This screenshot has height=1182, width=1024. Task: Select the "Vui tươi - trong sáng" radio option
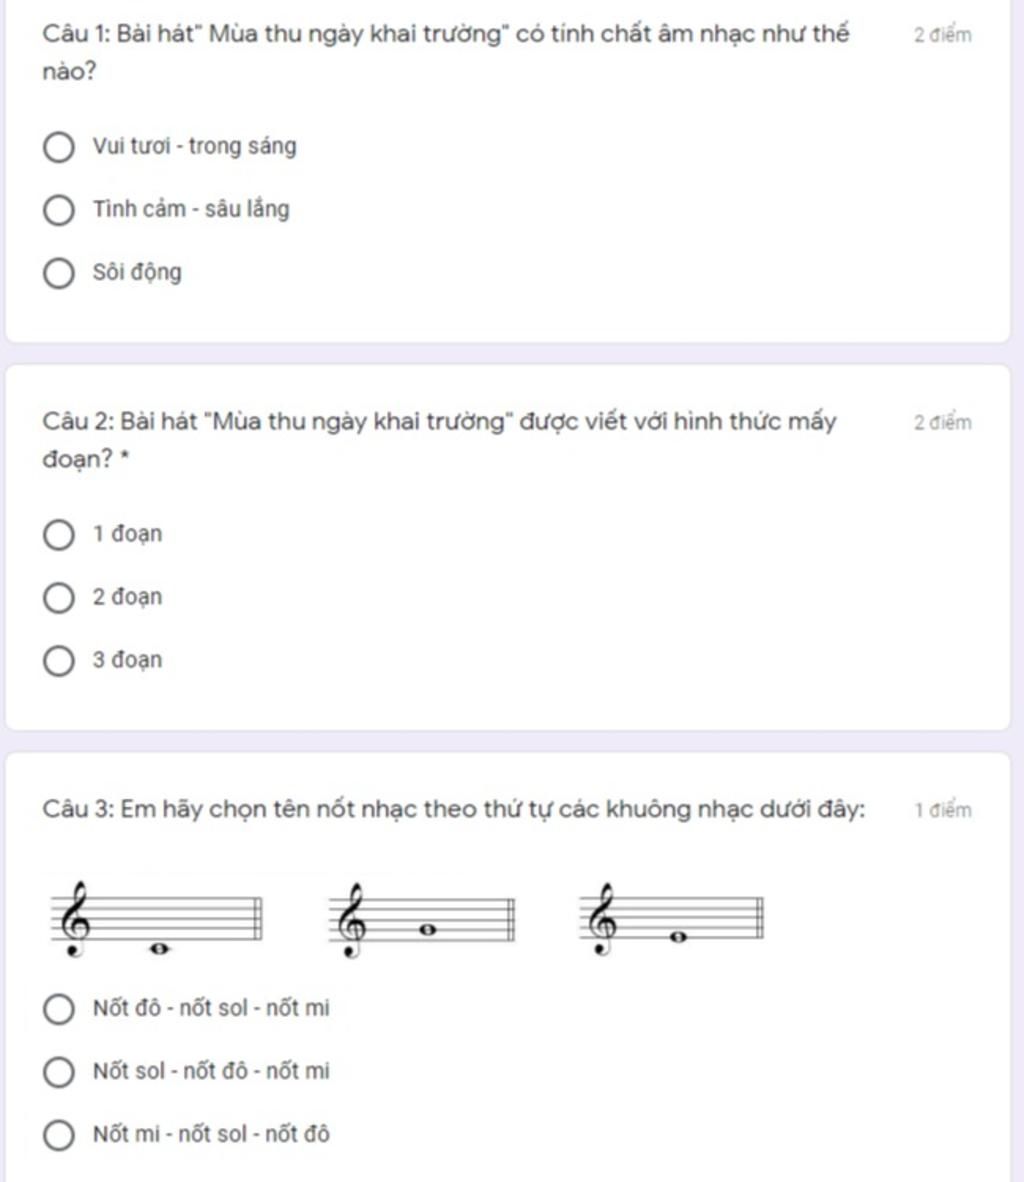click(59, 148)
